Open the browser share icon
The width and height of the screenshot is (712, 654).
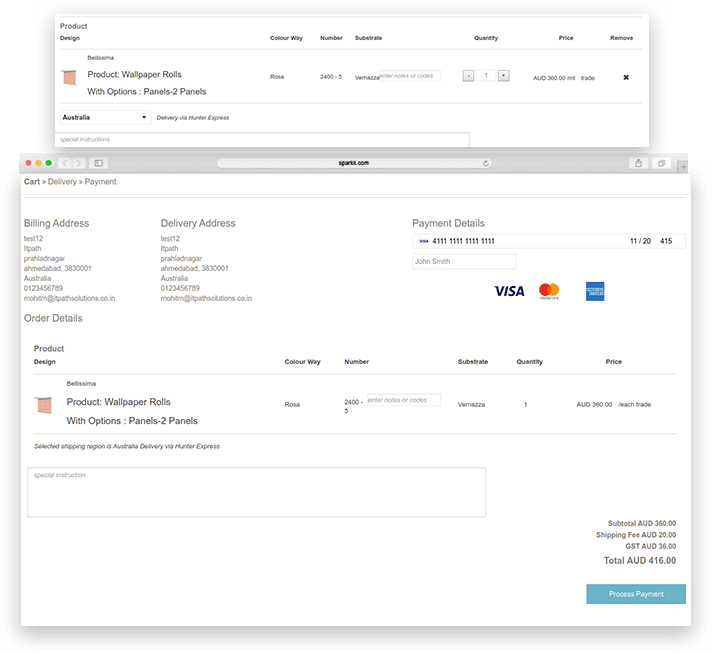click(x=637, y=163)
